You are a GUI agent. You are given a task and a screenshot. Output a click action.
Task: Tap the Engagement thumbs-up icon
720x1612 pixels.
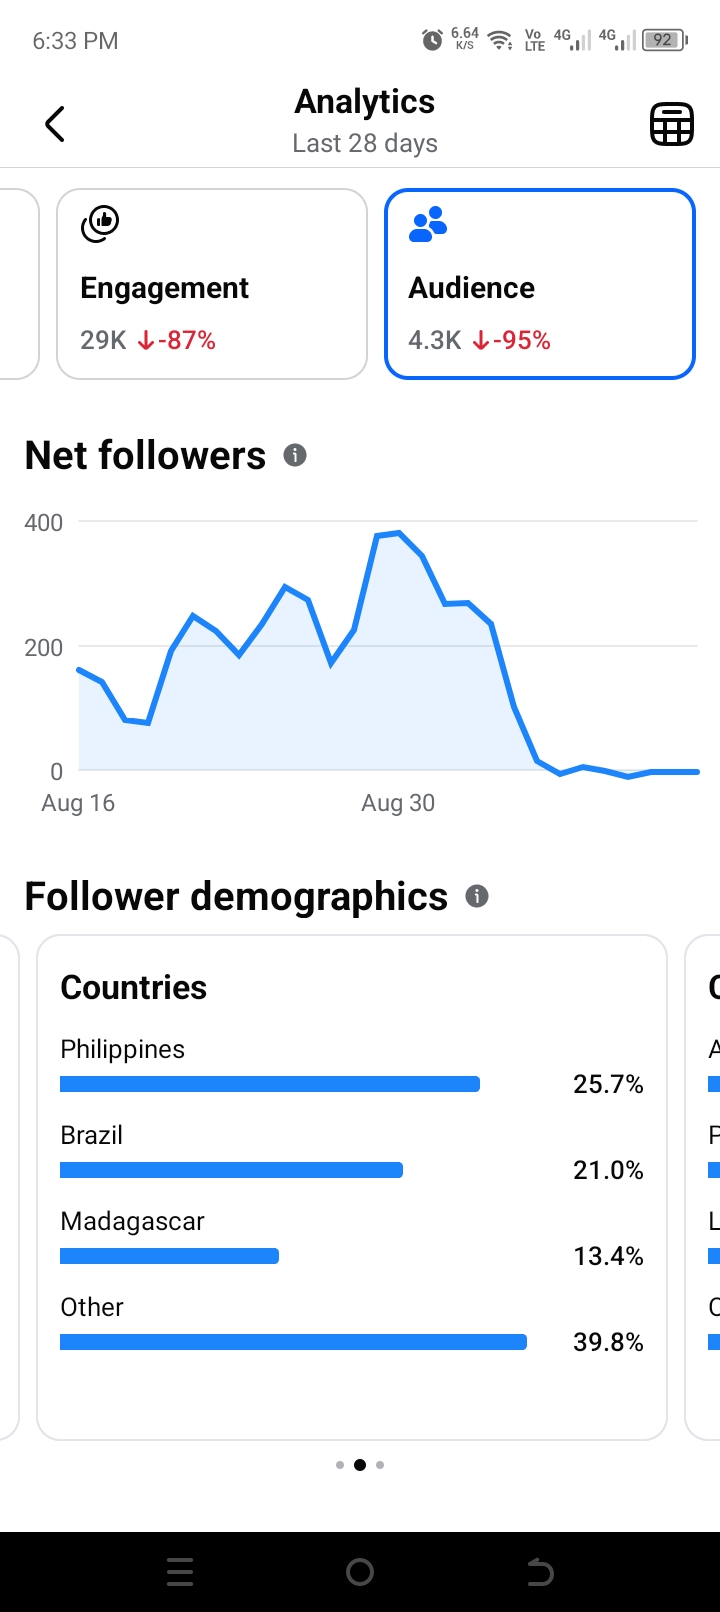[x=100, y=223]
